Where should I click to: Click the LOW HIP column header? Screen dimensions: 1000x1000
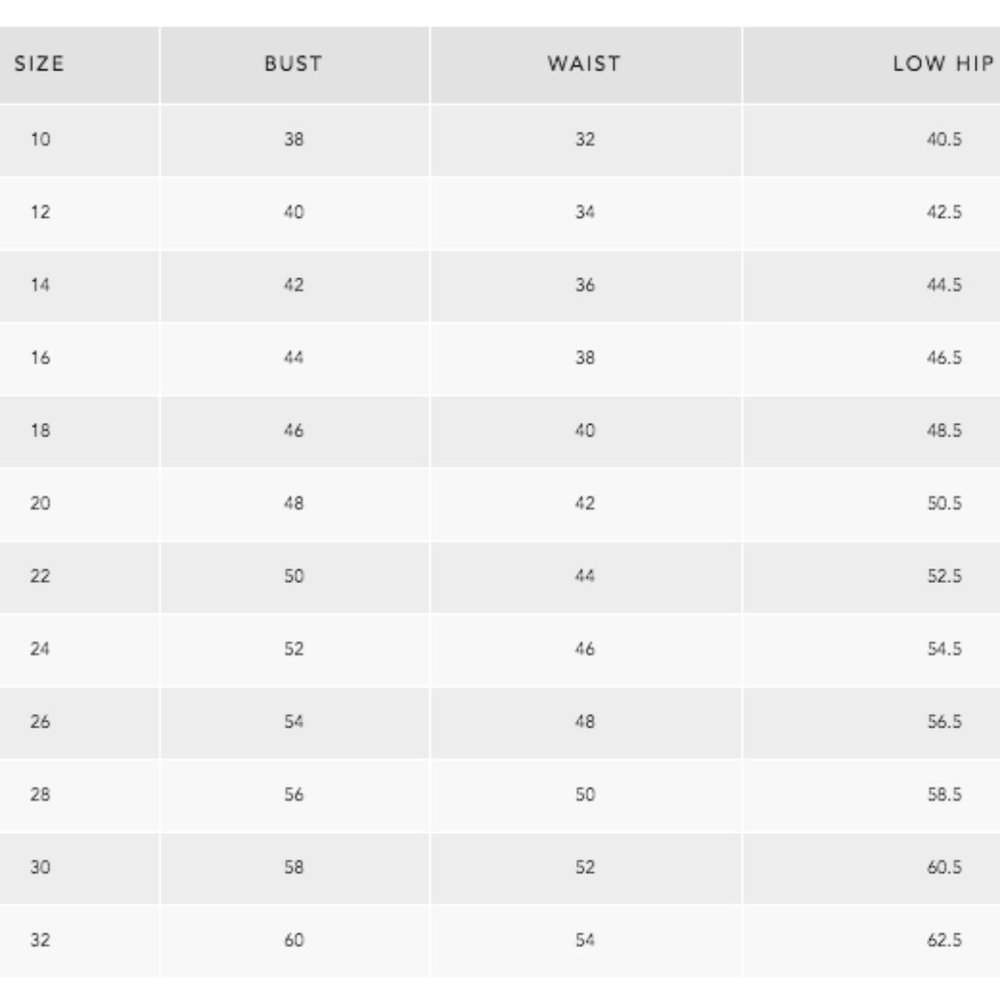click(x=943, y=64)
